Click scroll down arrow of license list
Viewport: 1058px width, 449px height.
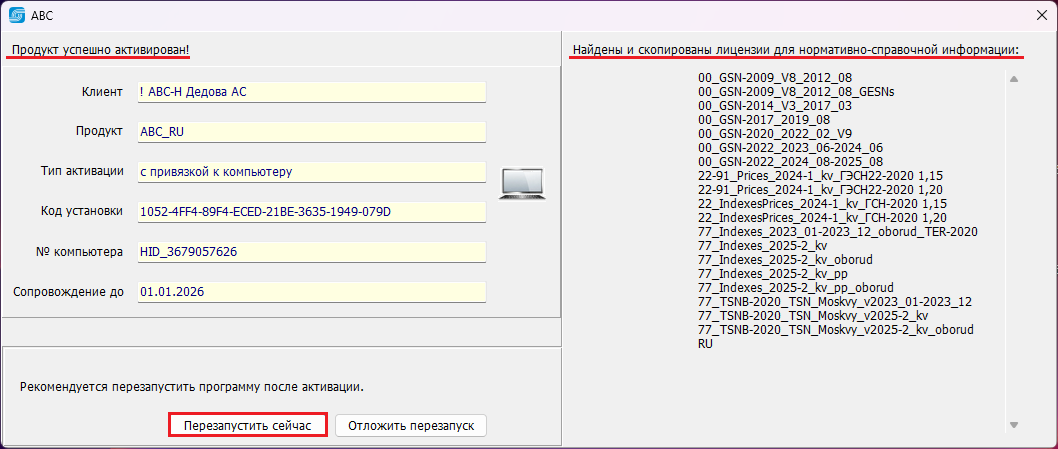(1013, 425)
